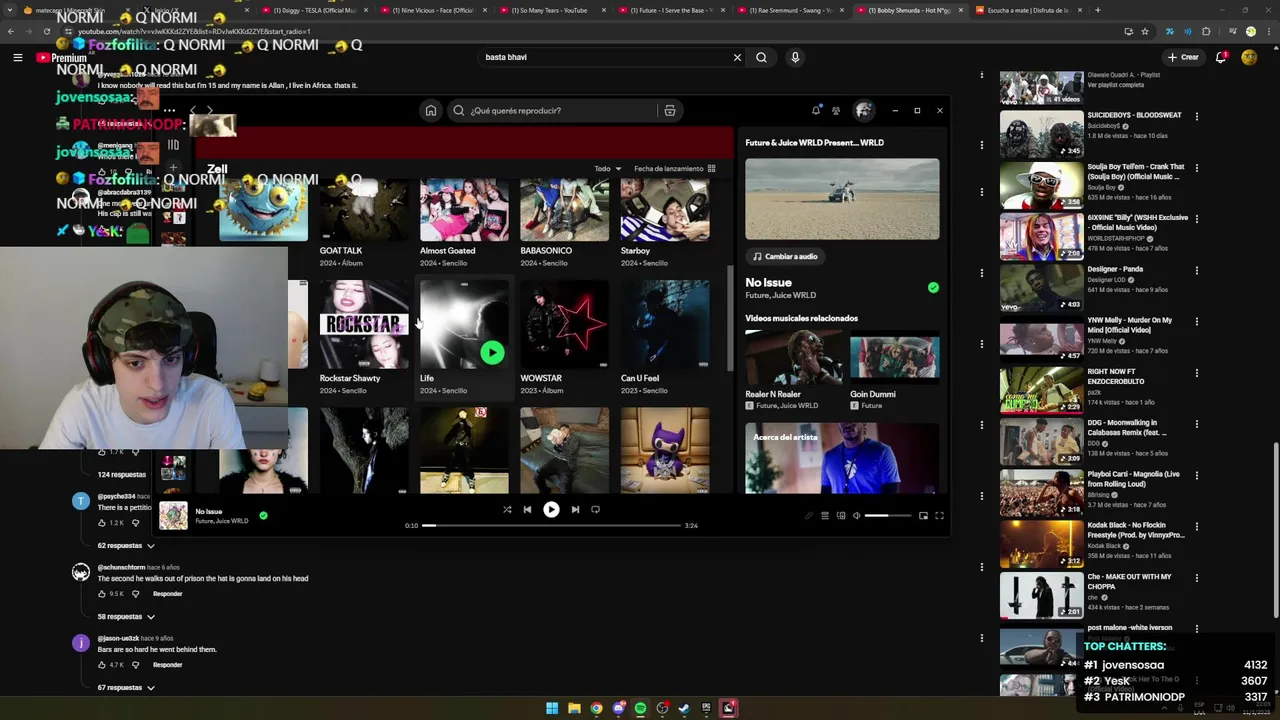This screenshot has width=1280, height=720.
Task: Open Spotify miniplayer icon
Action: [923, 516]
